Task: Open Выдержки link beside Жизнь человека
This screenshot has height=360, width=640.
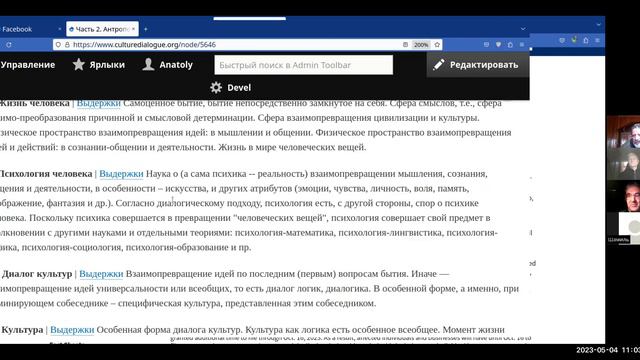Action: click(x=99, y=103)
